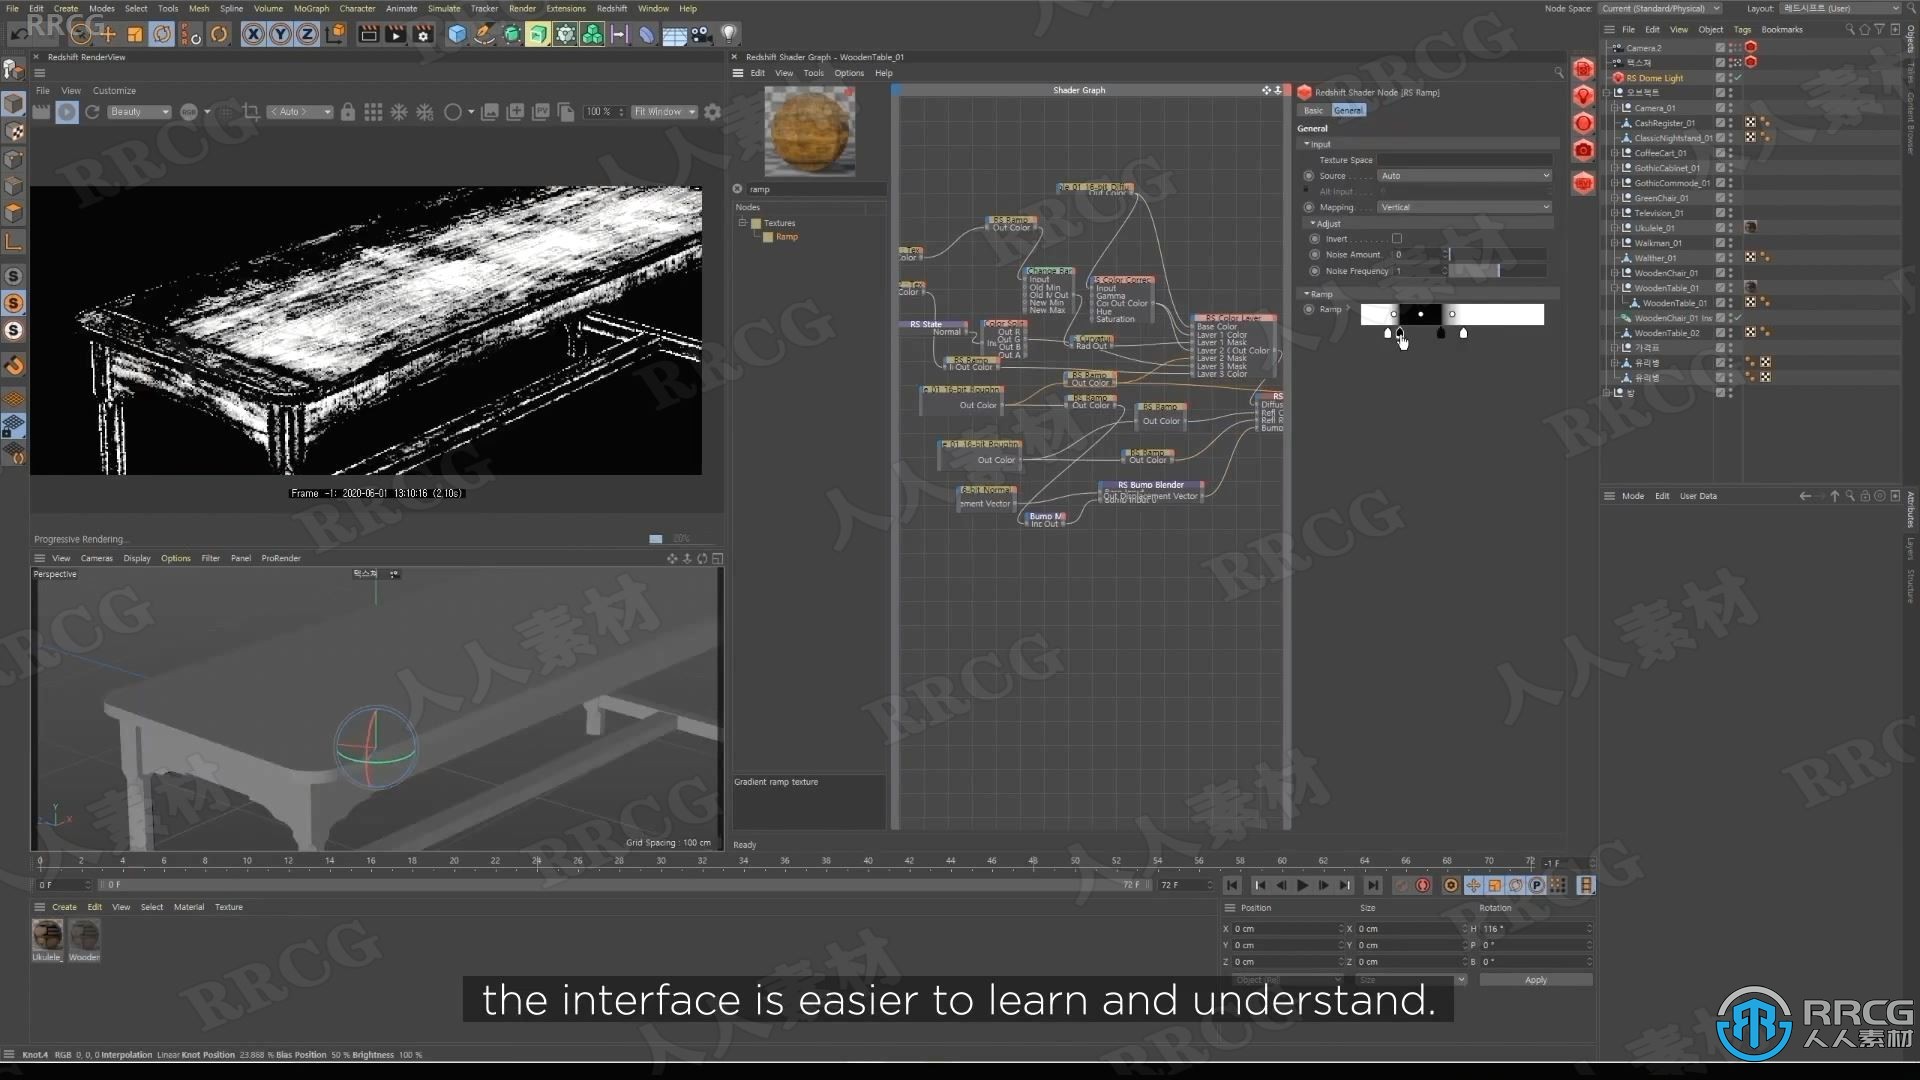
Task: Open the Auto dropdown in RenderView
Action: click(x=300, y=112)
